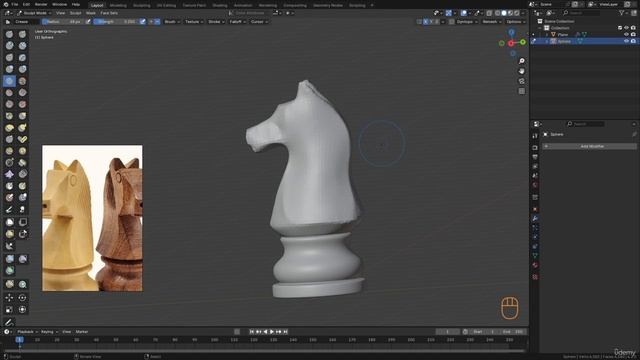Toggle Y axis symmetry

point(431,22)
